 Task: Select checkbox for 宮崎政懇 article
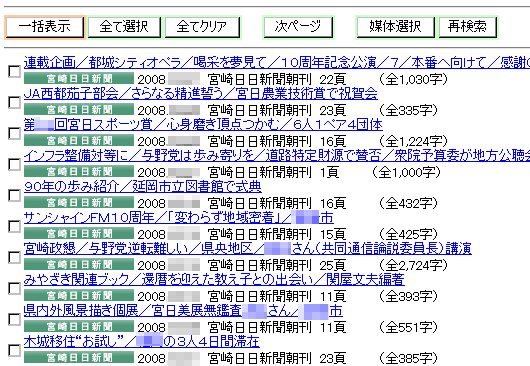point(14,257)
